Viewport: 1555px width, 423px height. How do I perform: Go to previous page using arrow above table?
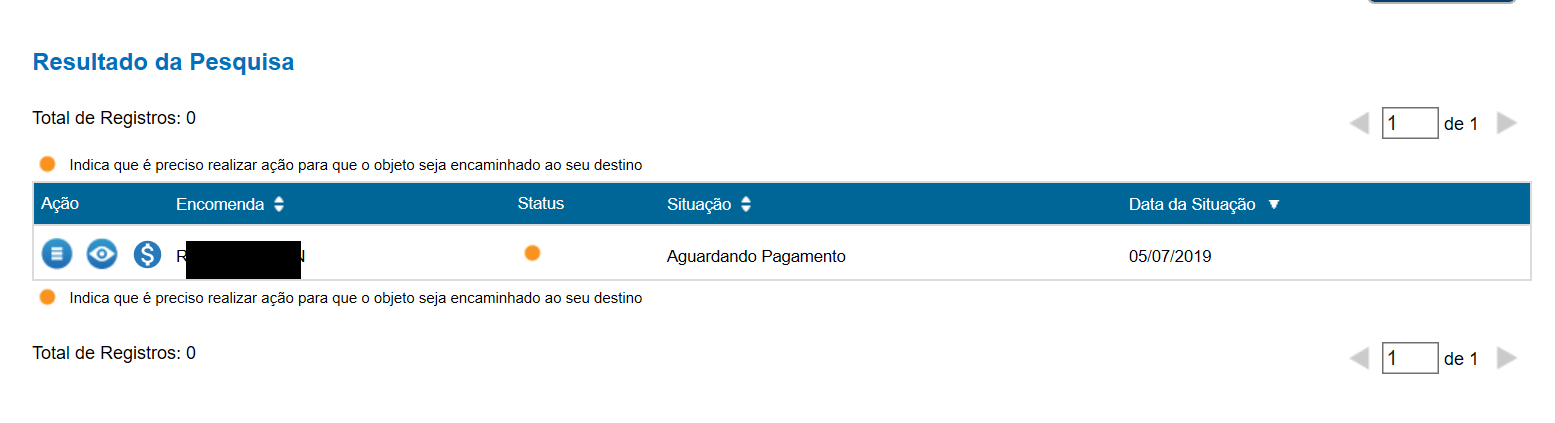[1359, 124]
